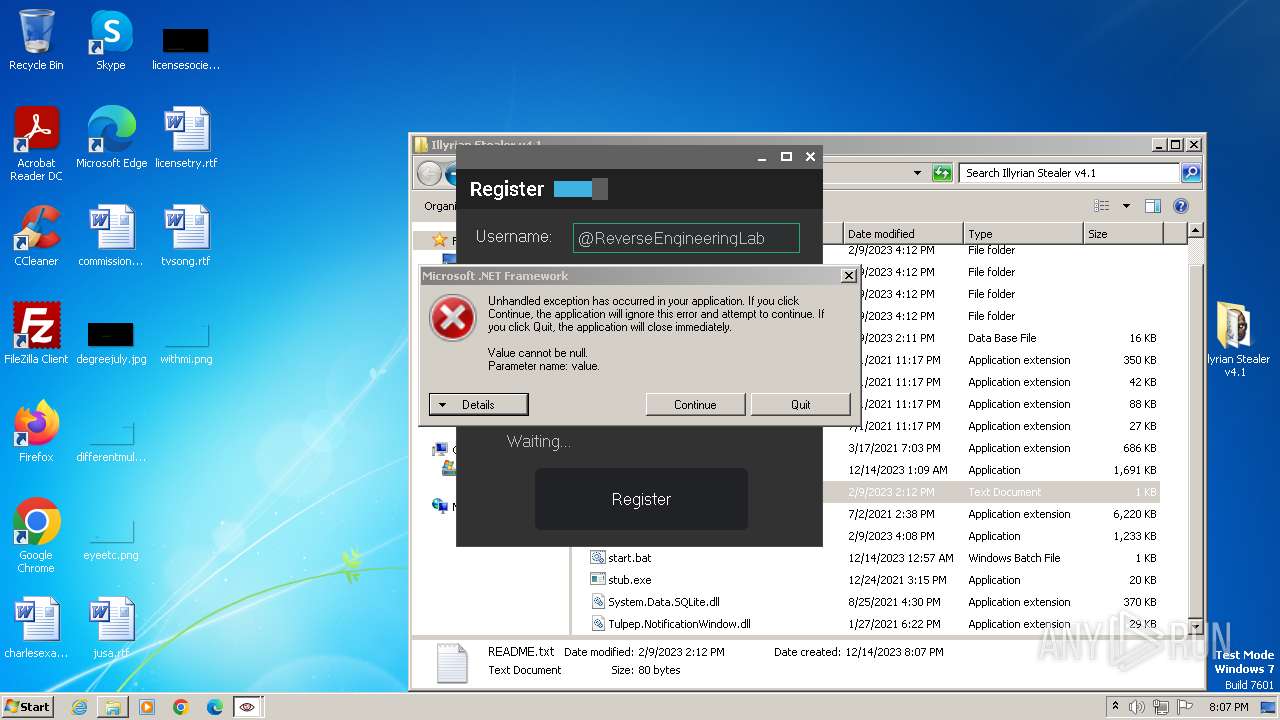Select licensetry.rtf document icon
This screenshot has width=1280, height=720.
(x=186, y=138)
